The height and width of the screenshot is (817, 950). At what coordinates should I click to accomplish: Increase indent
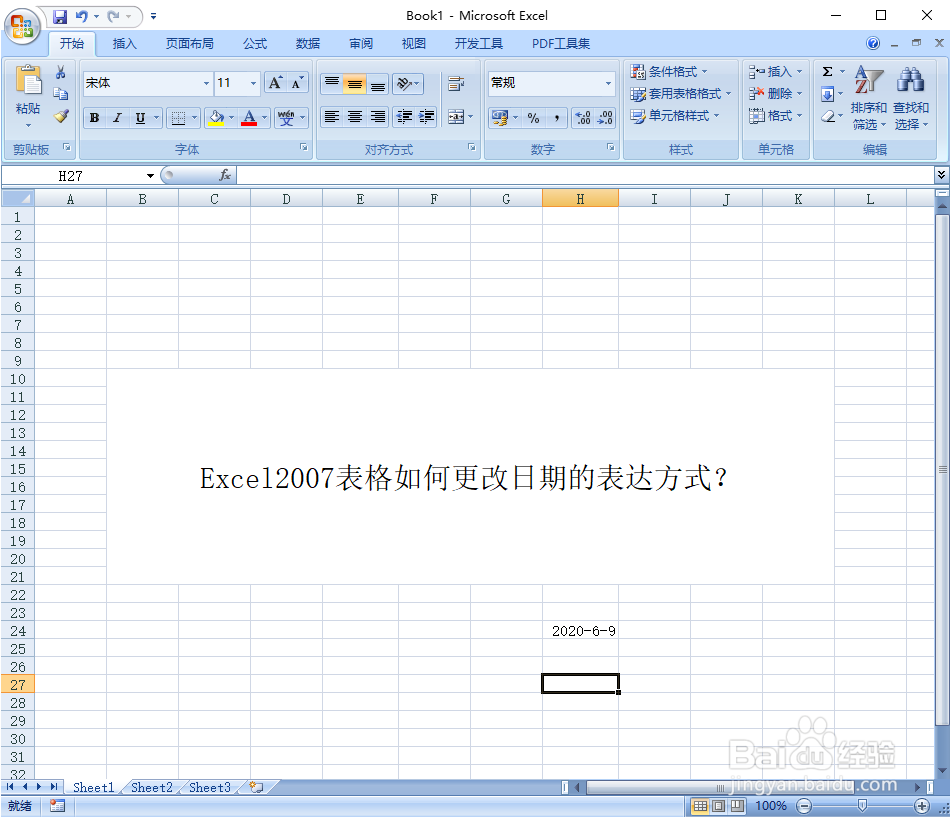427,116
